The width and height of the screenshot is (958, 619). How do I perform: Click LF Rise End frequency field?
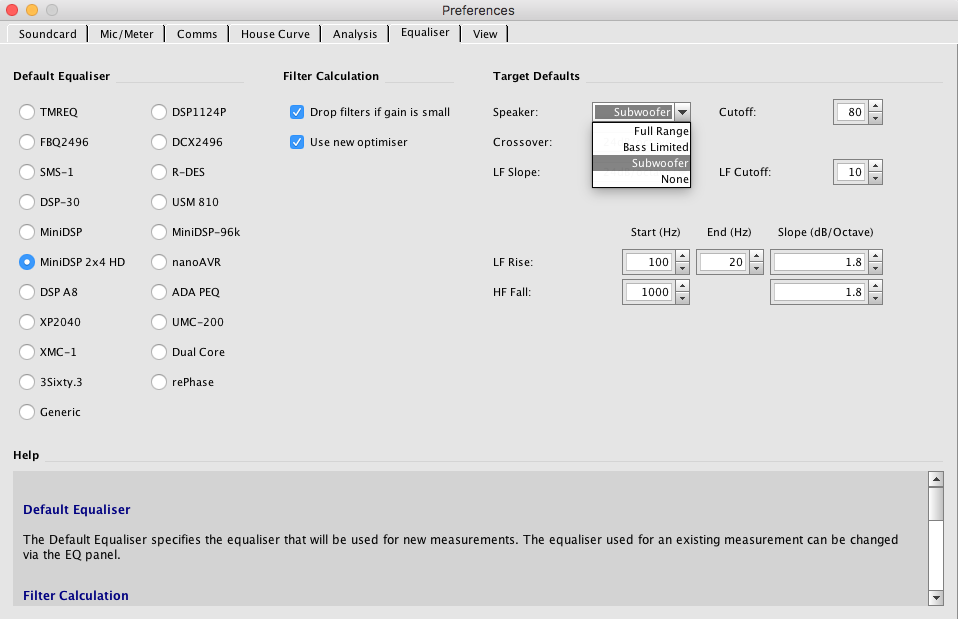tap(723, 262)
